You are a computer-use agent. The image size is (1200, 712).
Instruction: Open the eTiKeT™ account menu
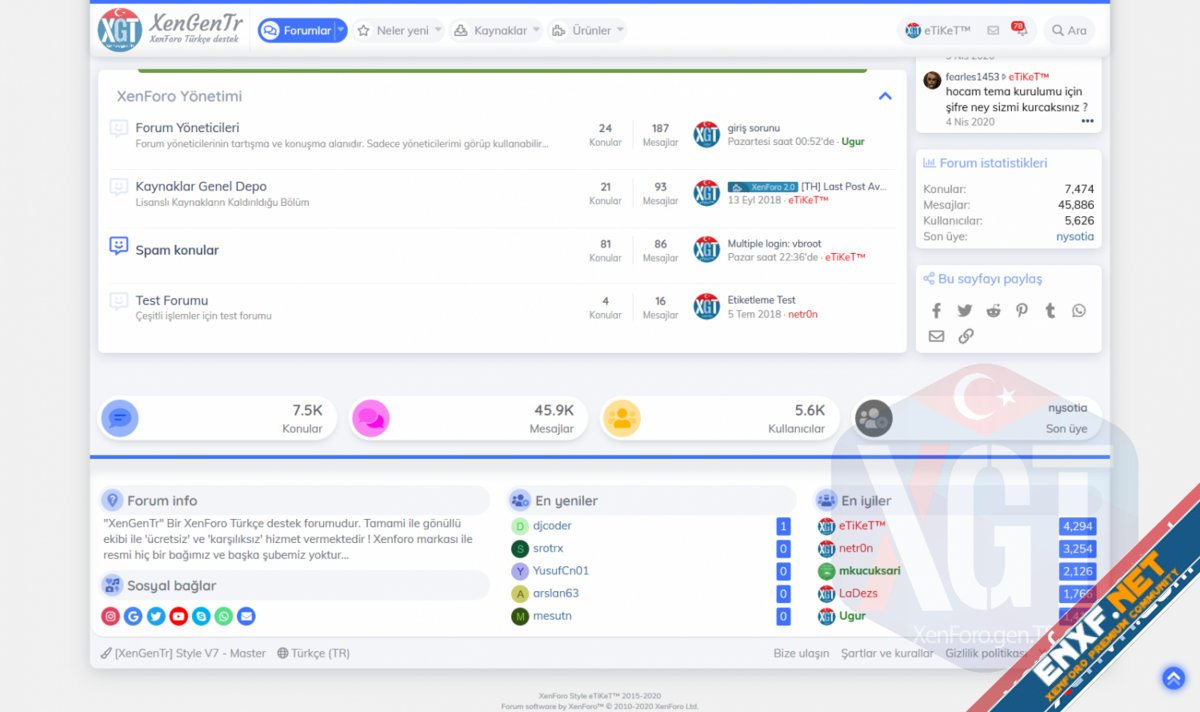tap(937, 31)
